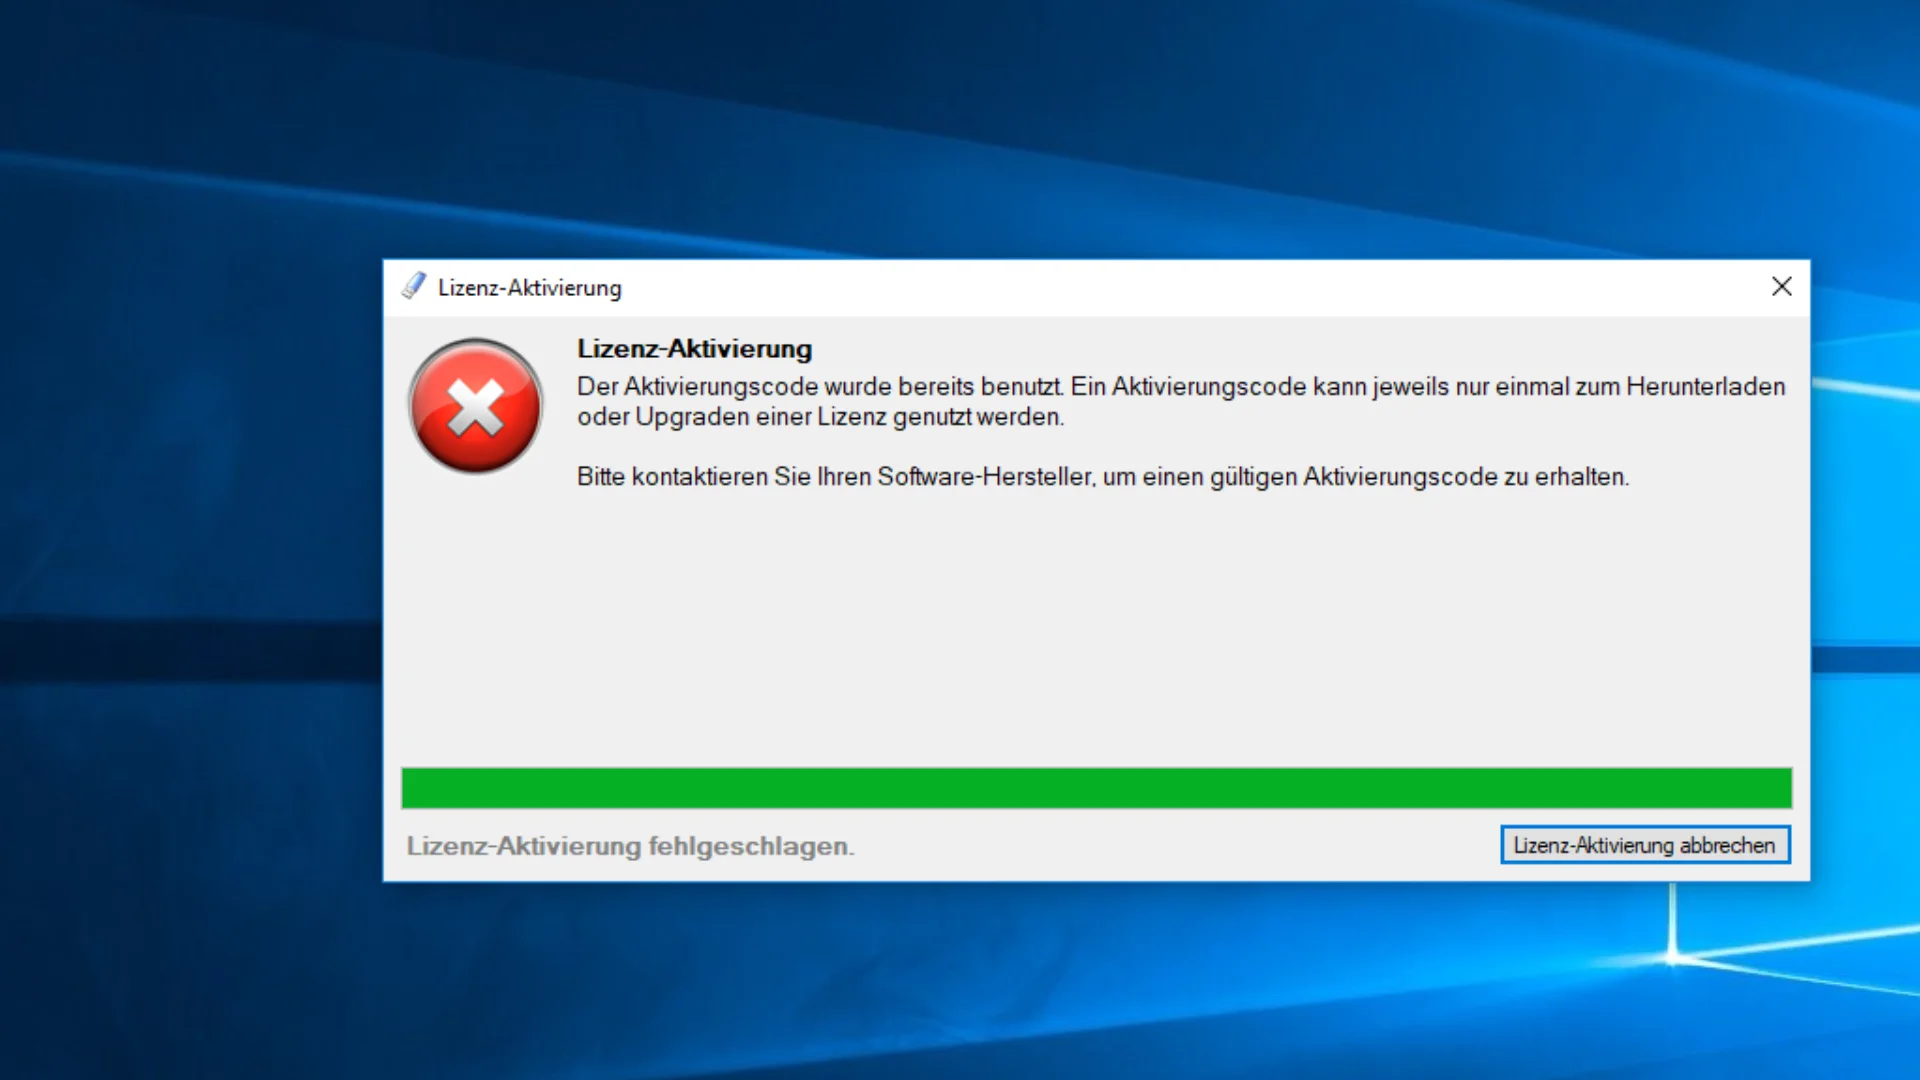Image resolution: width=1920 pixels, height=1080 pixels.
Task: Click the 'Lizenz-Aktivierung fehlgeschlagen.' status text
Action: tap(630, 846)
